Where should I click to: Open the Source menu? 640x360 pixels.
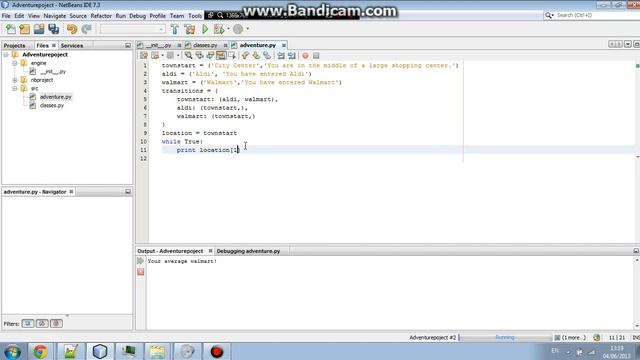[x=78, y=16]
